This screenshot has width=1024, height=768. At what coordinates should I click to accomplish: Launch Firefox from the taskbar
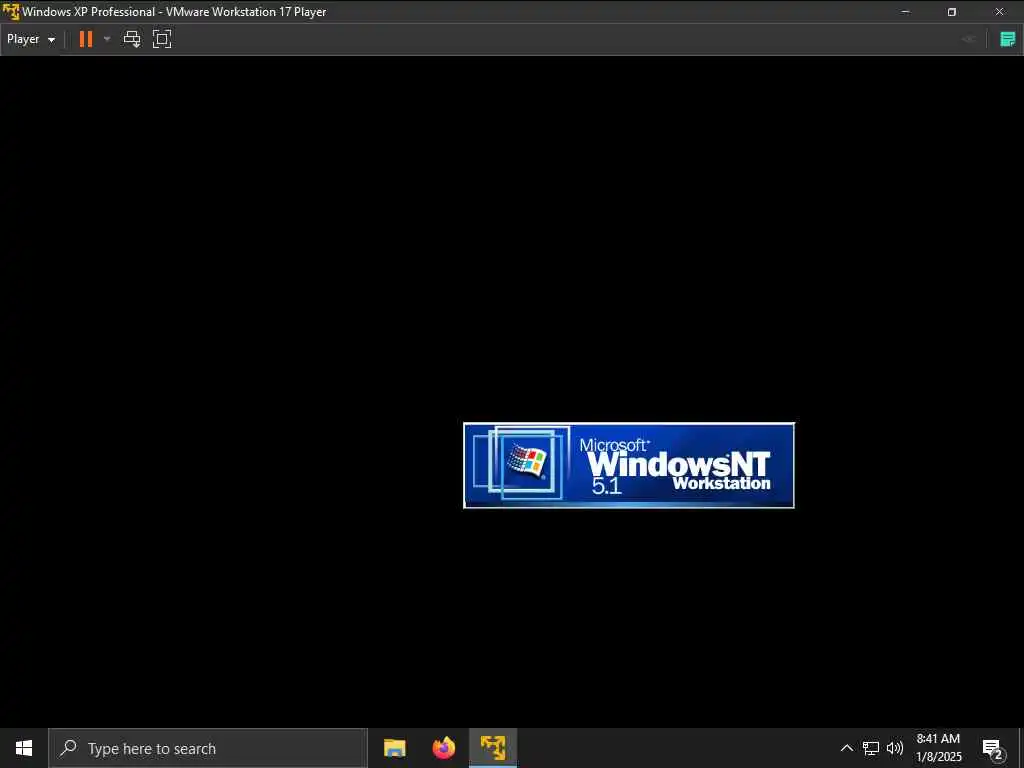(x=444, y=748)
